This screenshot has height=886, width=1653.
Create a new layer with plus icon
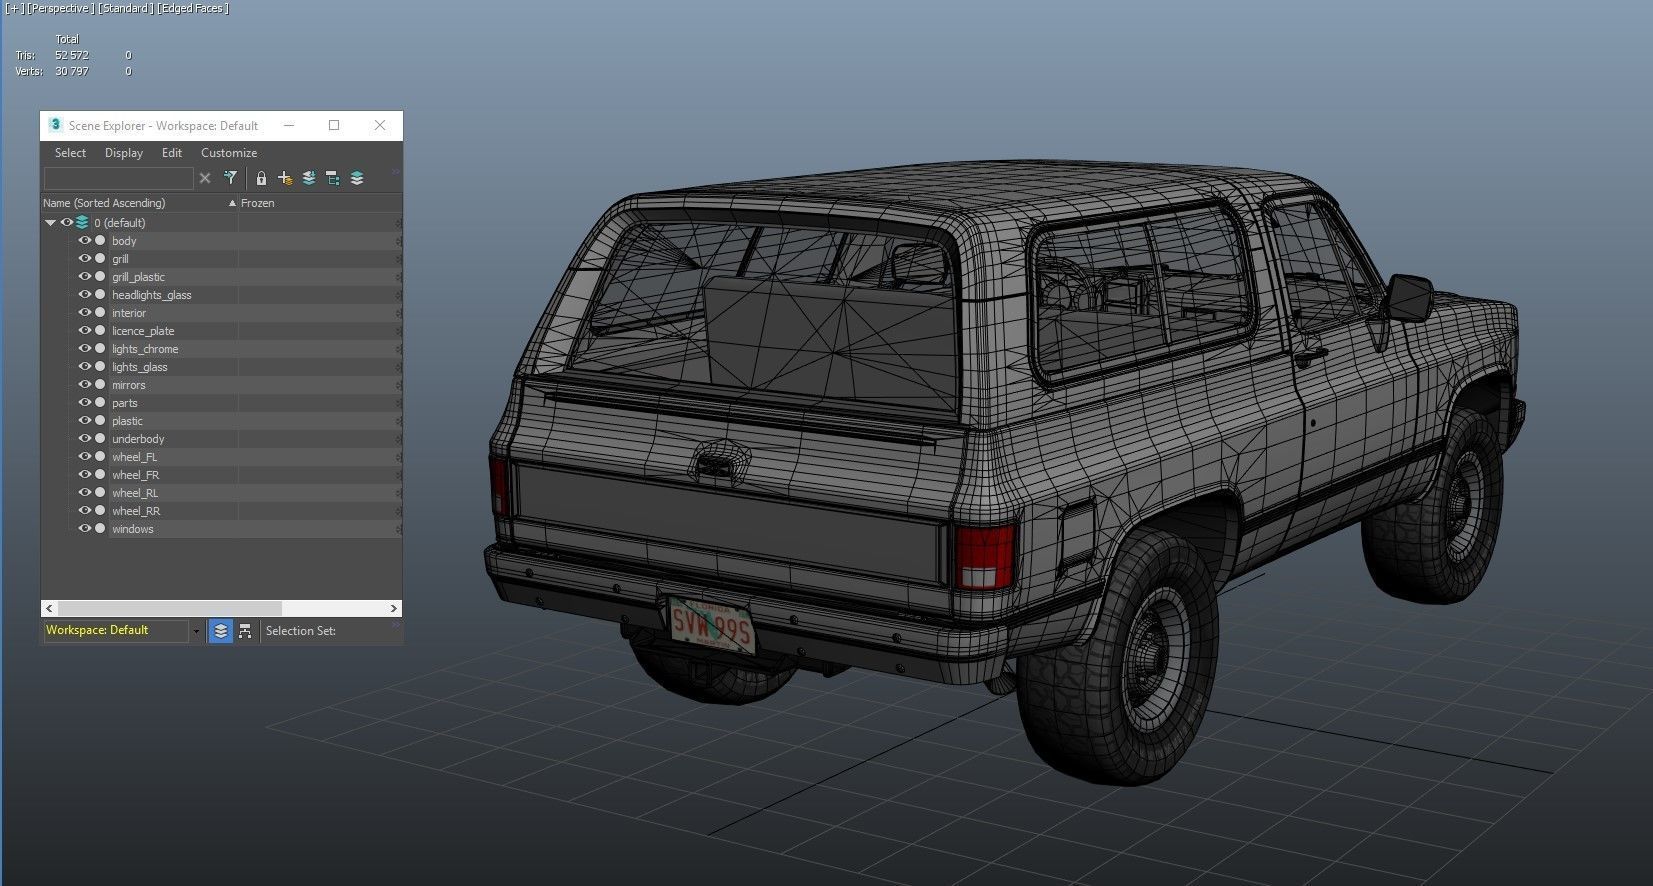pos(285,178)
